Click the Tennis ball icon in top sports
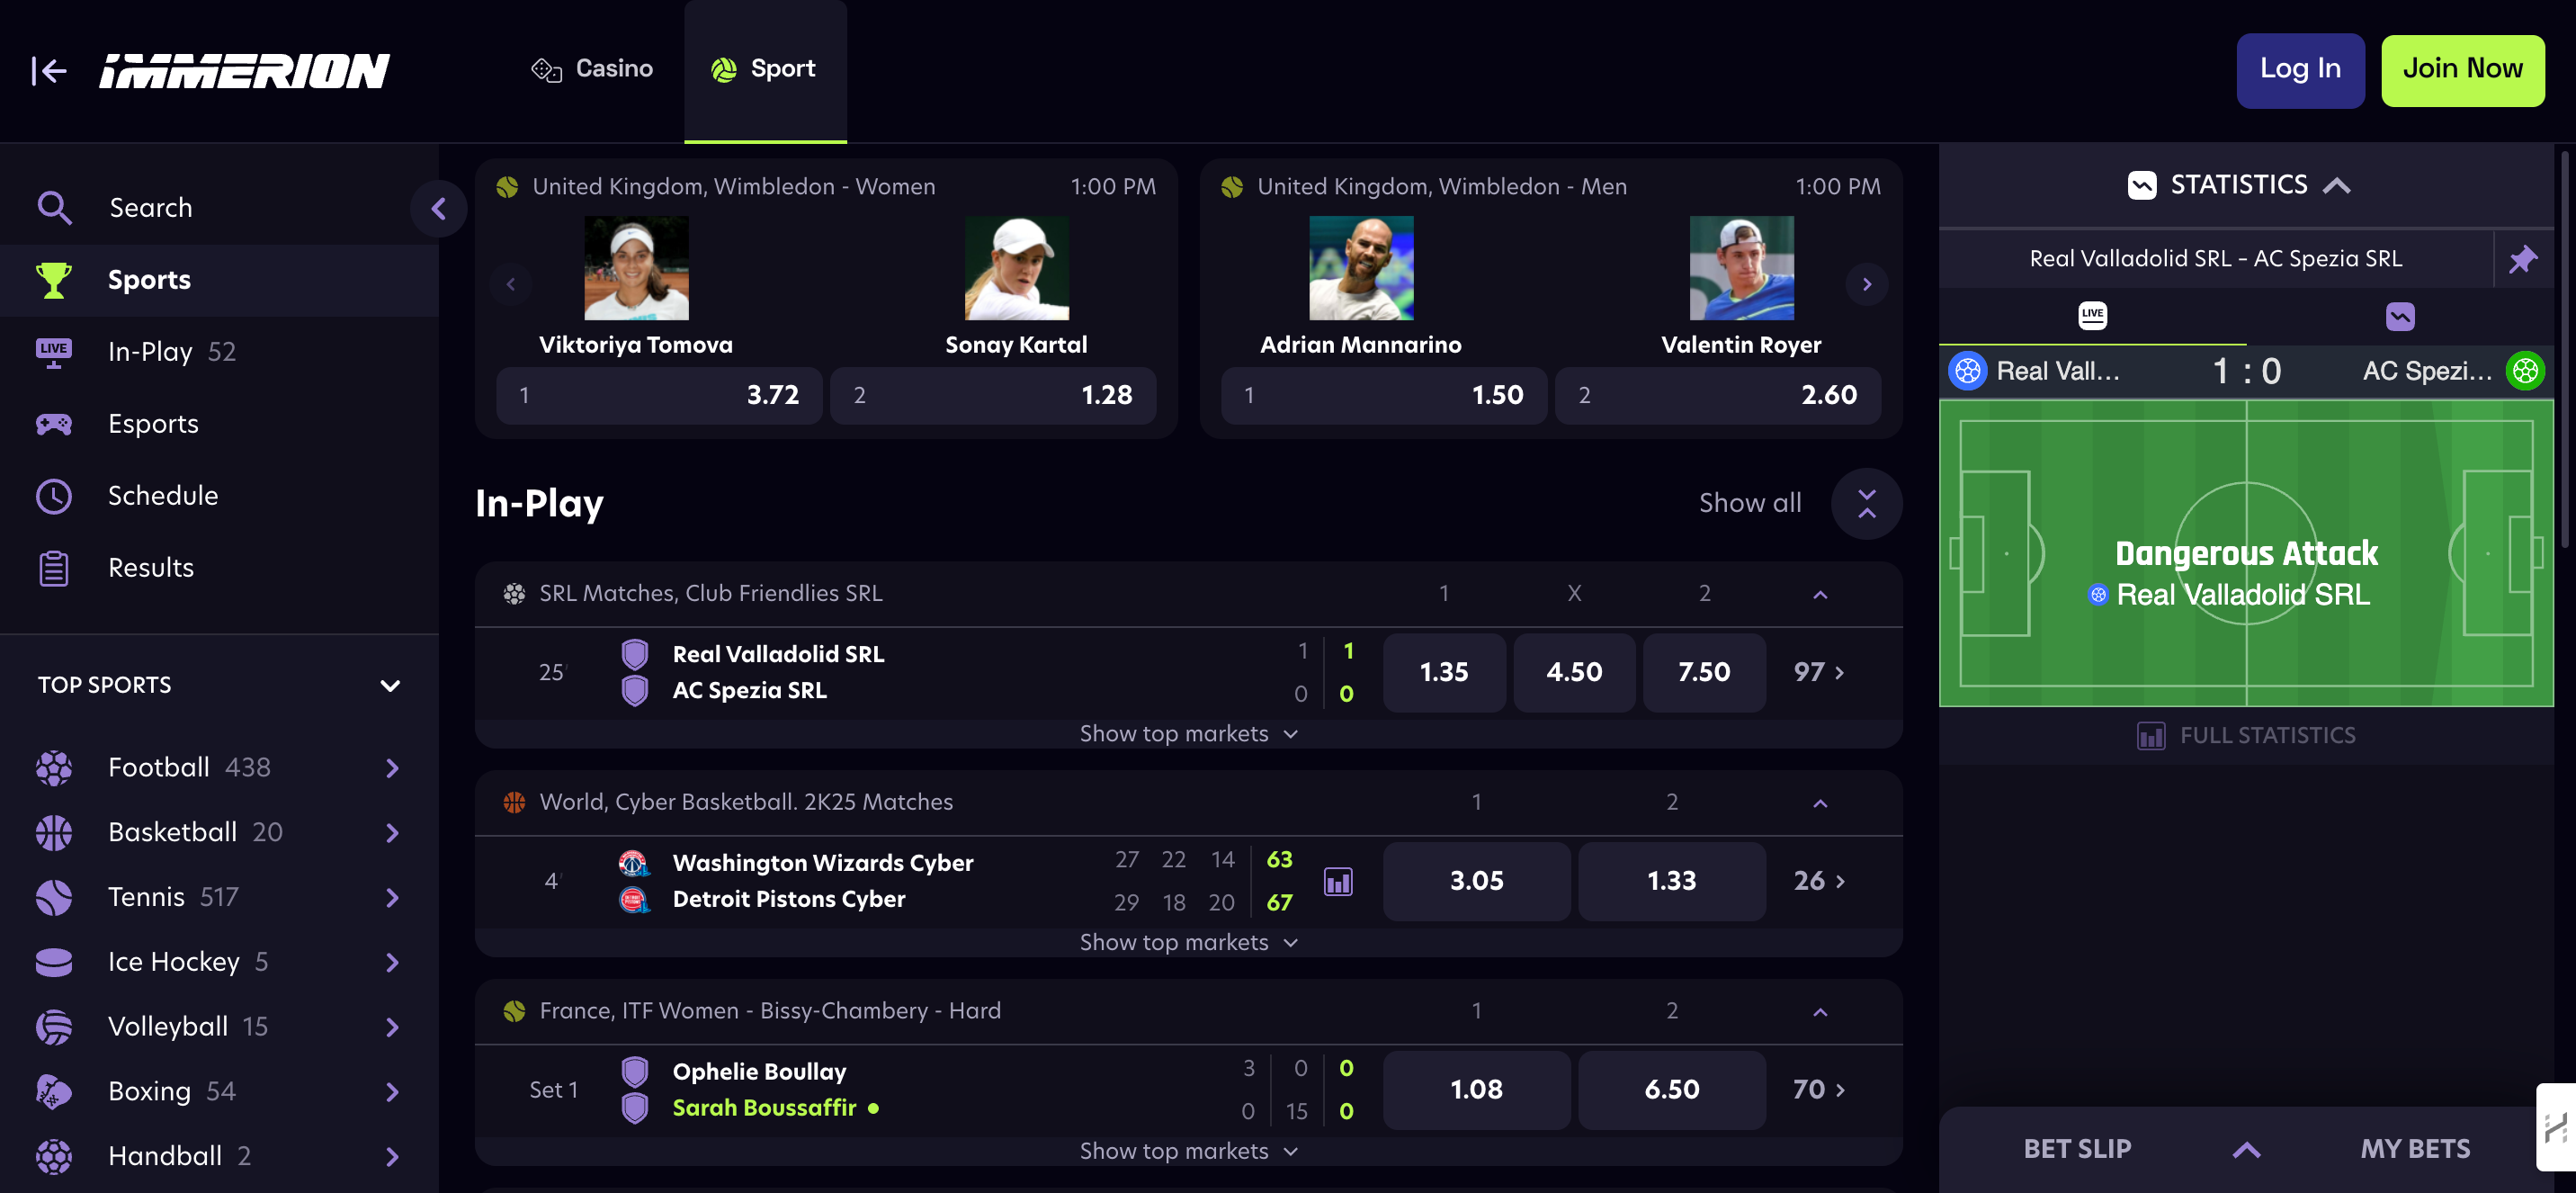Image resolution: width=2576 pixels, height=1193 pixels. [x=54, y=897]
